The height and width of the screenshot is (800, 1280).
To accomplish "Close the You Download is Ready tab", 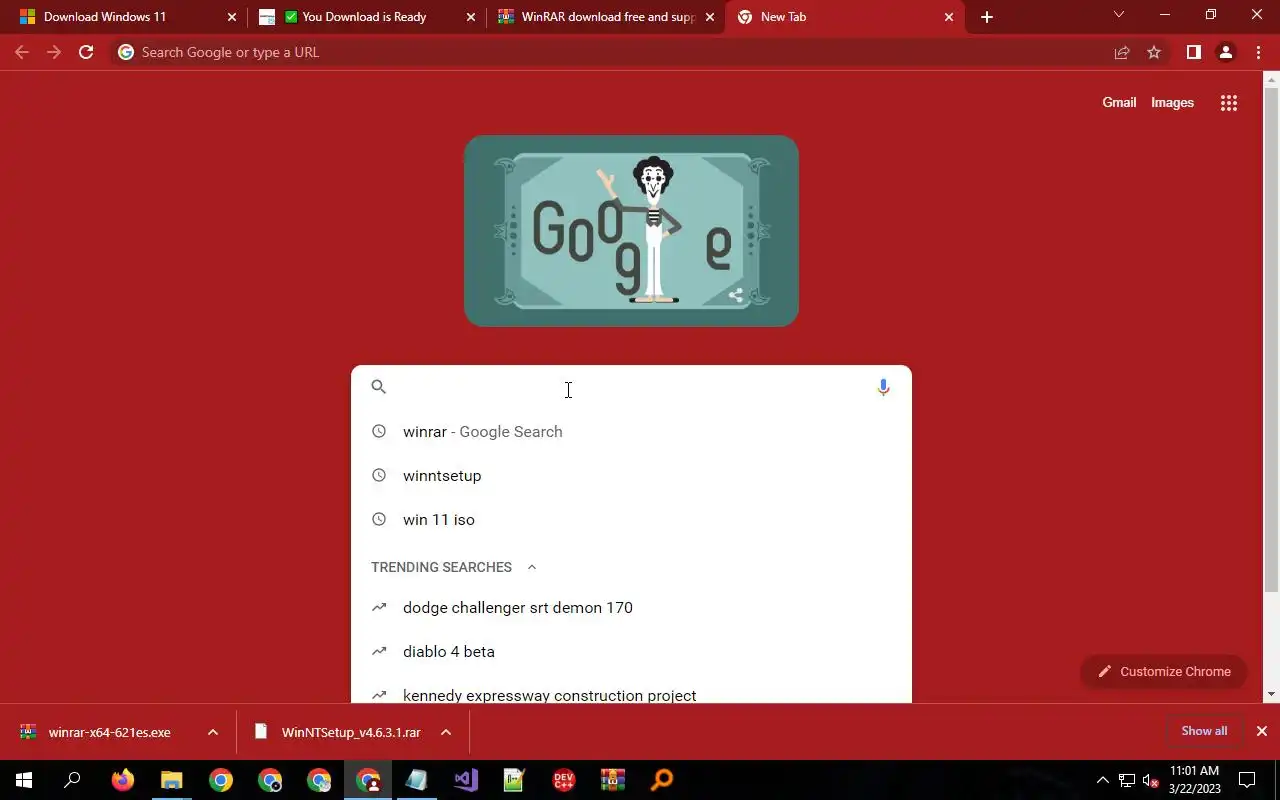I will 471,17.
